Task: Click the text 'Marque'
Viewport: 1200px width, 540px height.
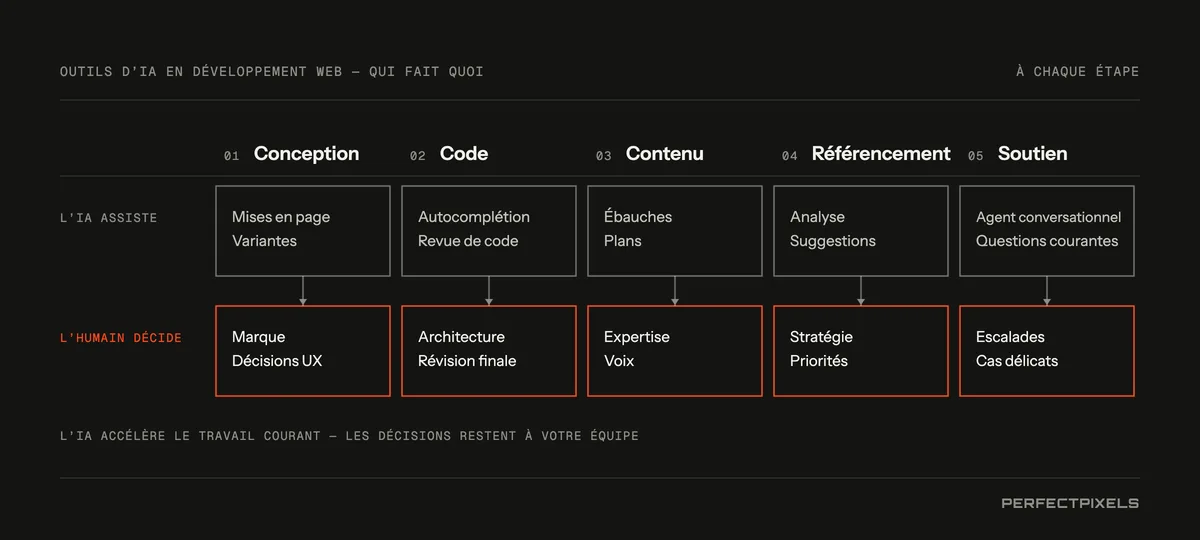Action: pos(259,337)
